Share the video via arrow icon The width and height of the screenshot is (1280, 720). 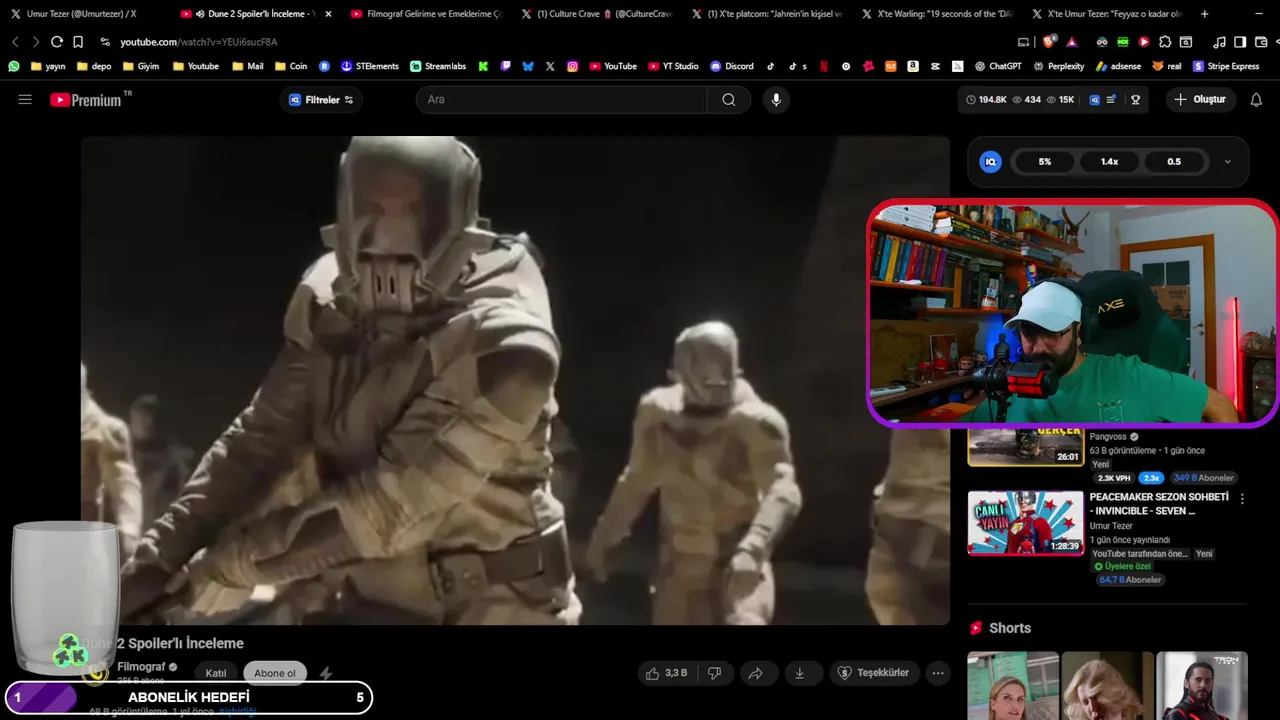(x=756, y=673)
